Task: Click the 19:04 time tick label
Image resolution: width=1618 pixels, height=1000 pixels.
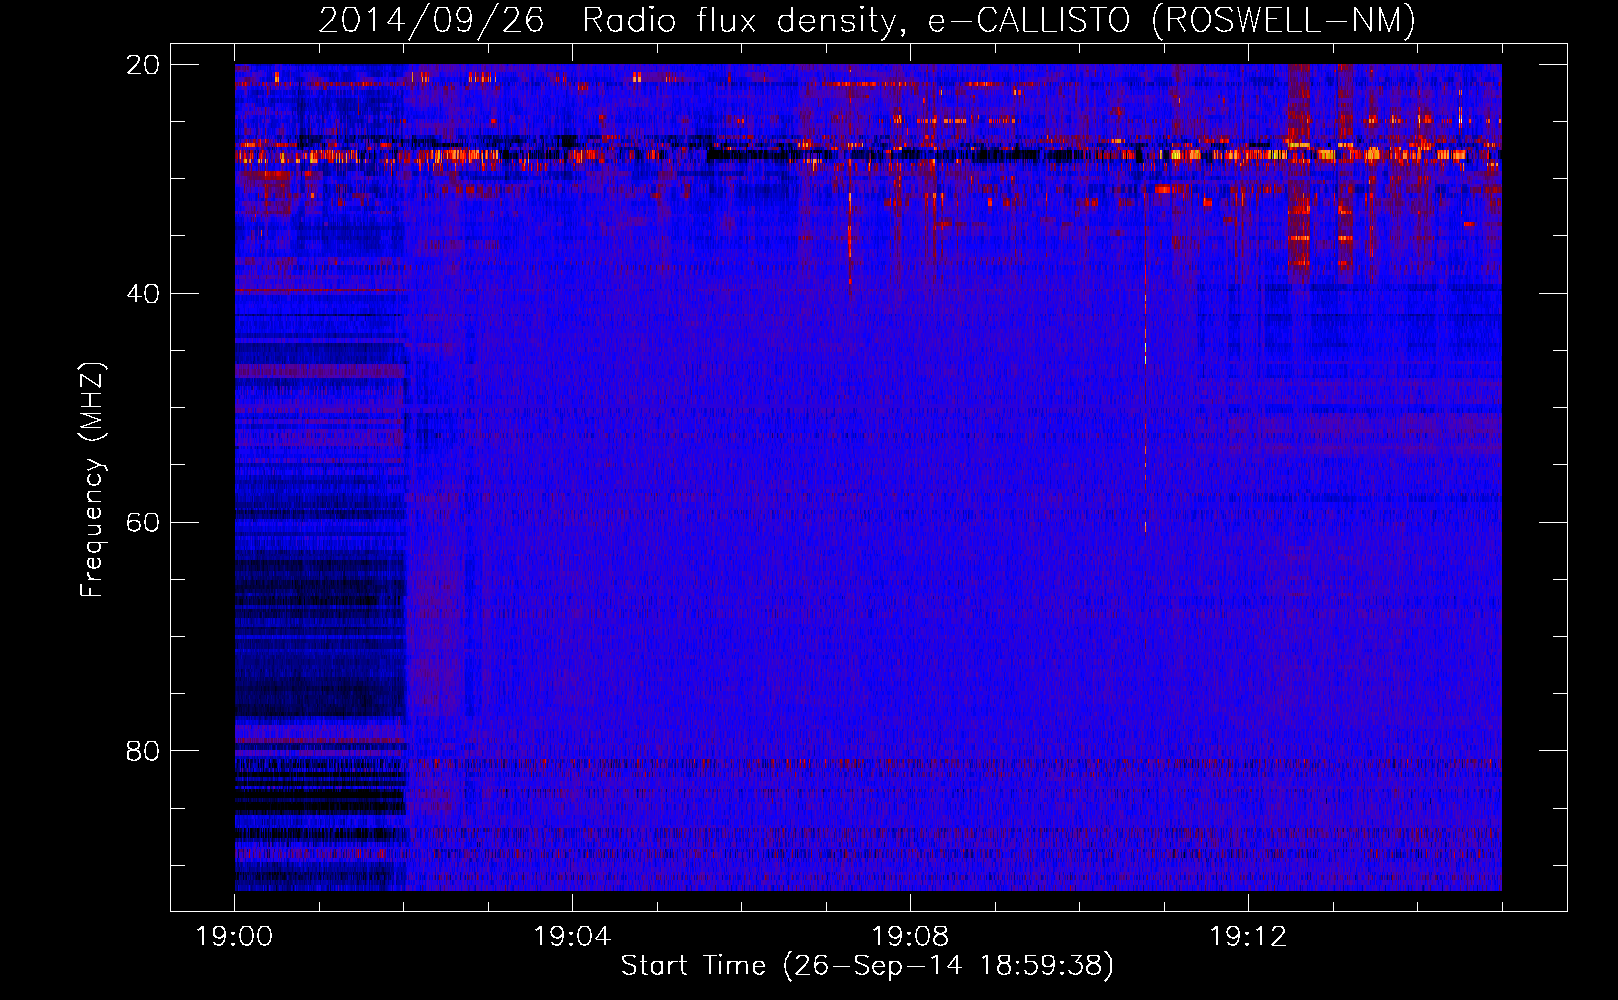Action: coord(572,936)
